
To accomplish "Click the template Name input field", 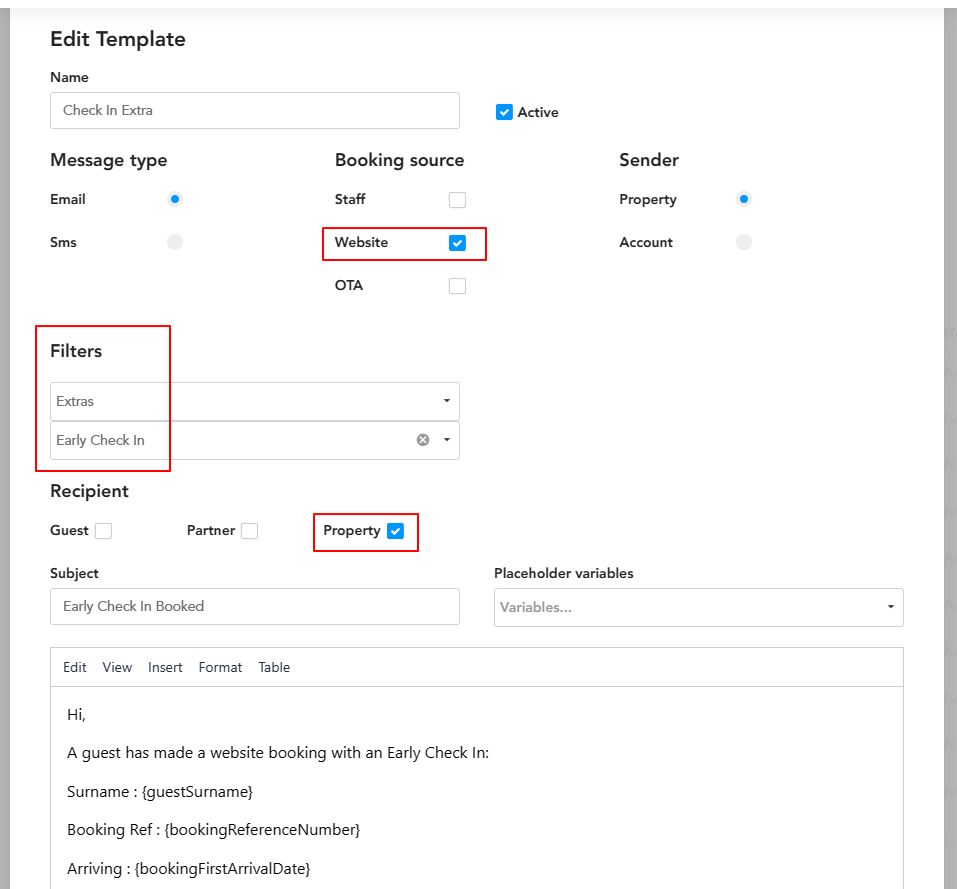I will coord(254,110).
